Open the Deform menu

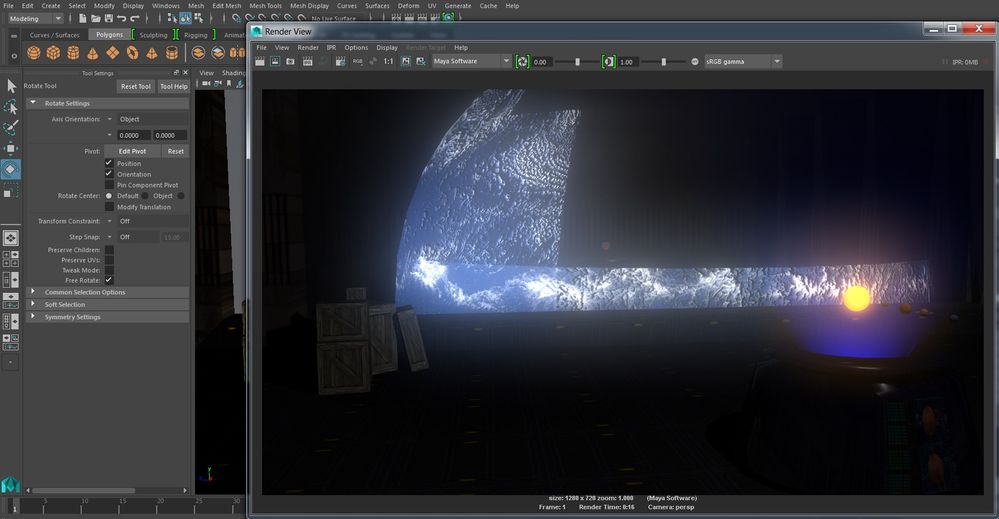point(408,6)
